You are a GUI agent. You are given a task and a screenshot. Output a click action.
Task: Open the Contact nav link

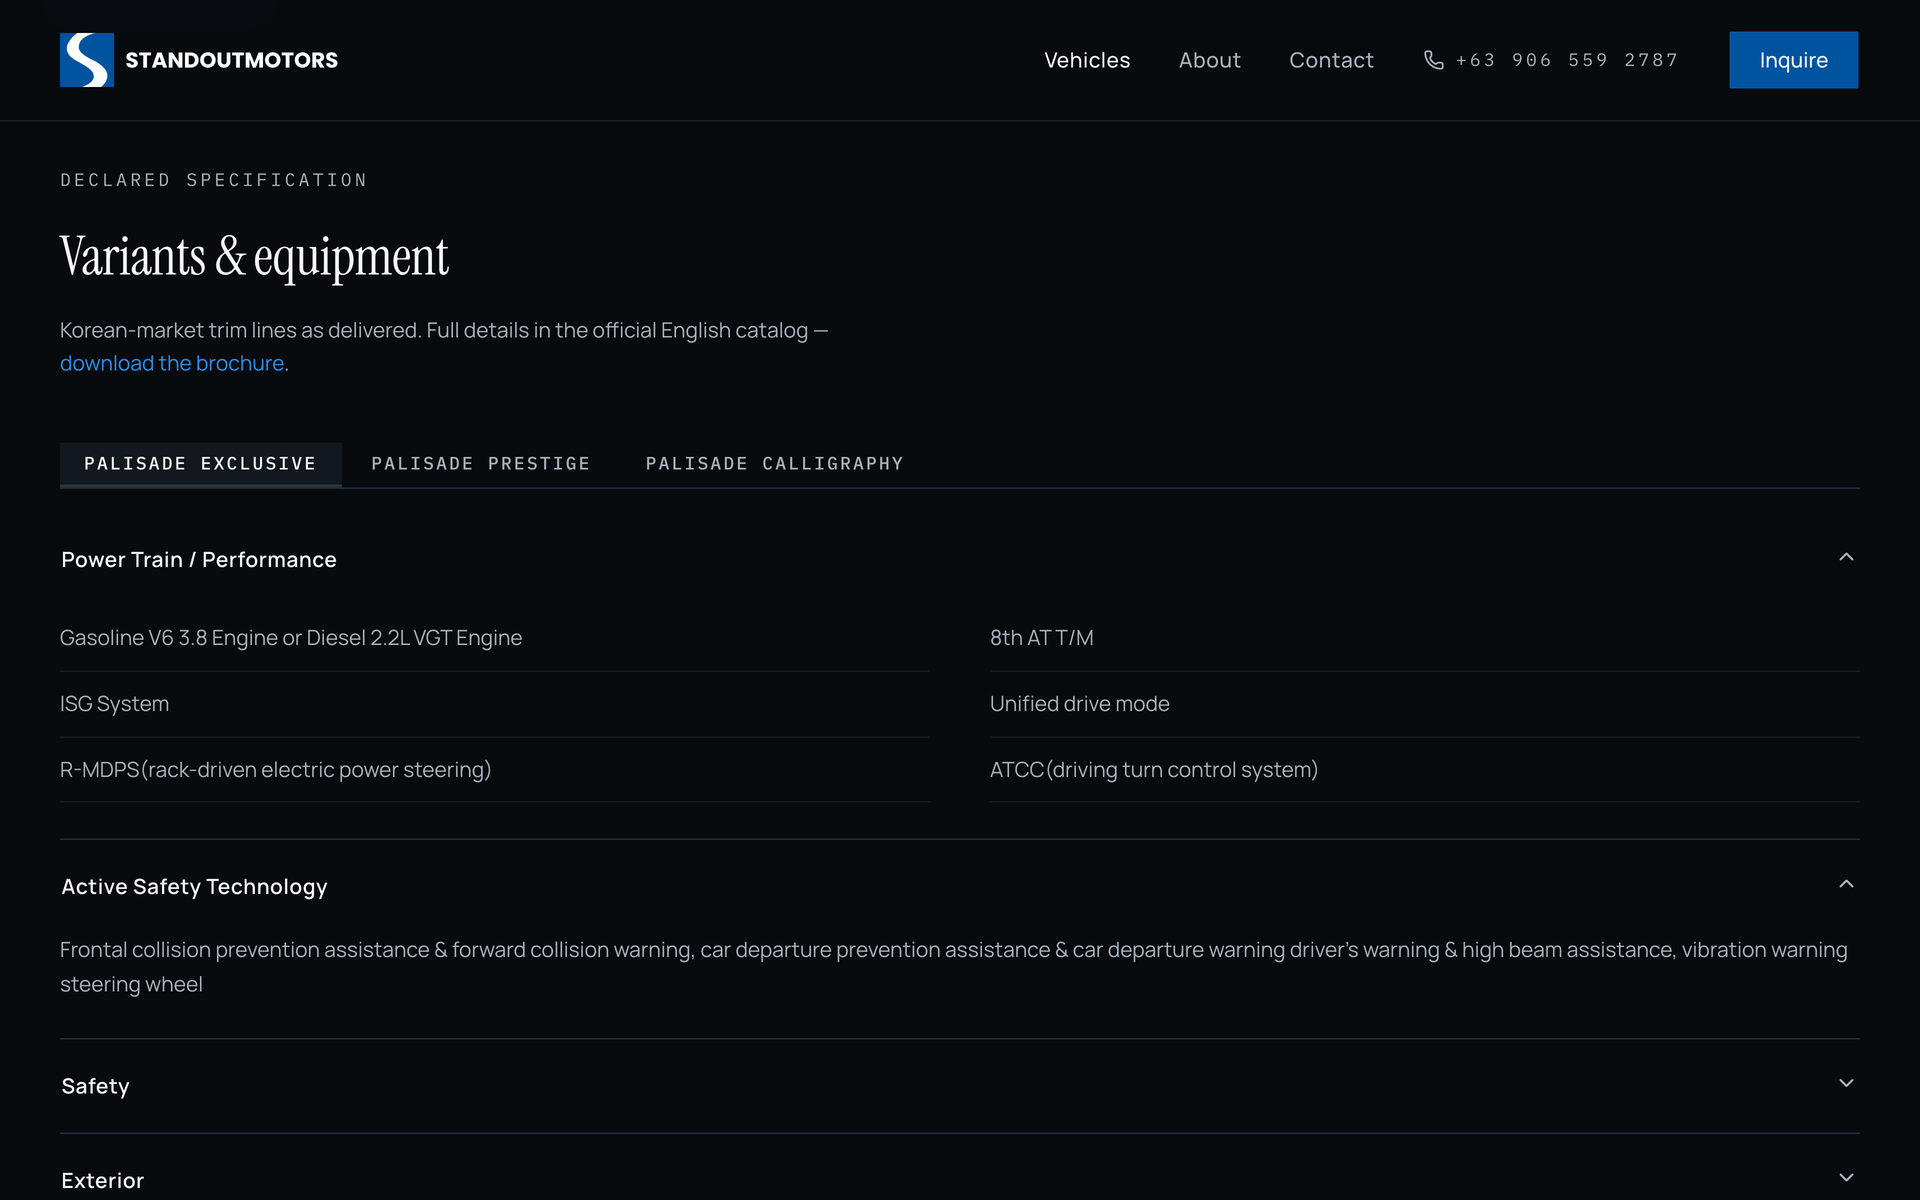(x=1331, y=60)
